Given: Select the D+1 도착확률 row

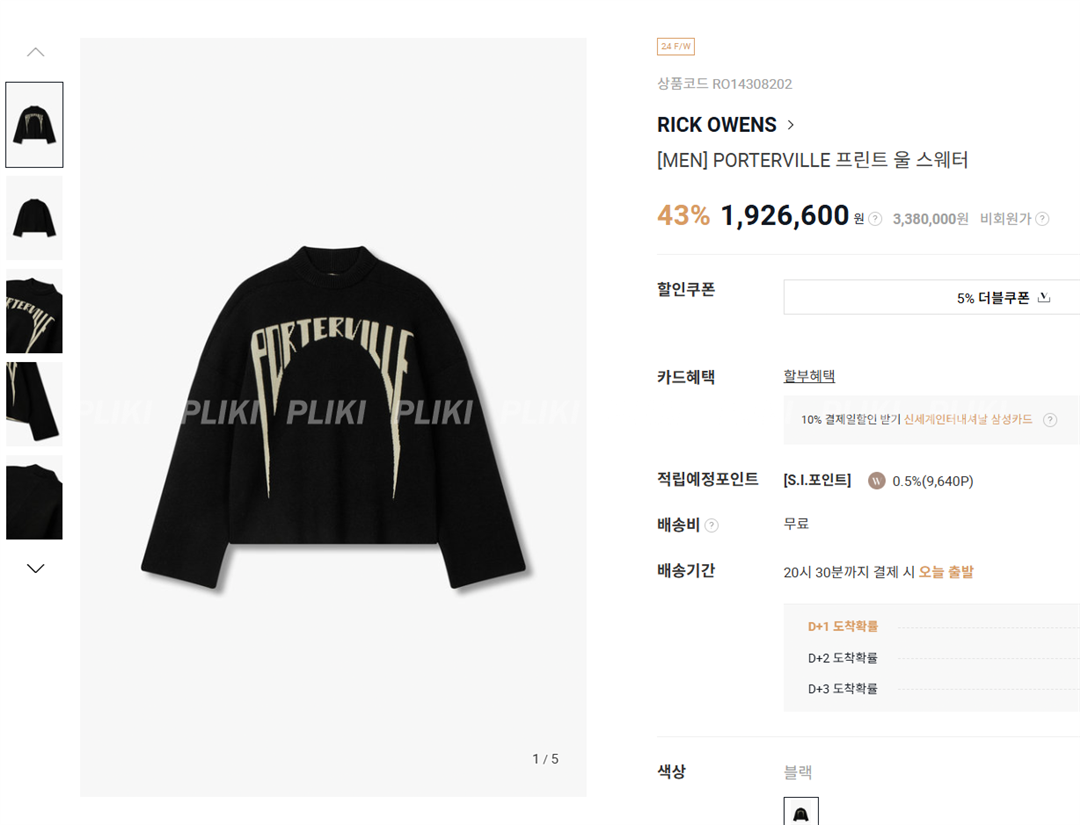Looking at the screenshot, I should pyautogui.click(x=843, y=626).
